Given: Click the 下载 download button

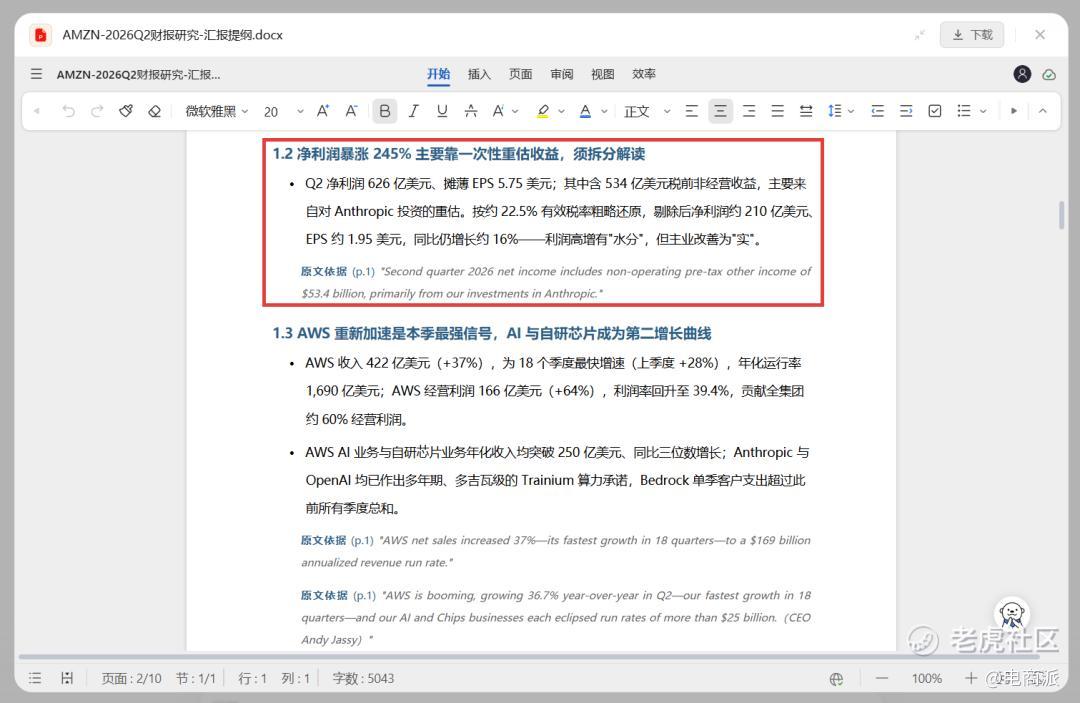Looking at the screenshot, I should click(x=972, y=35).
